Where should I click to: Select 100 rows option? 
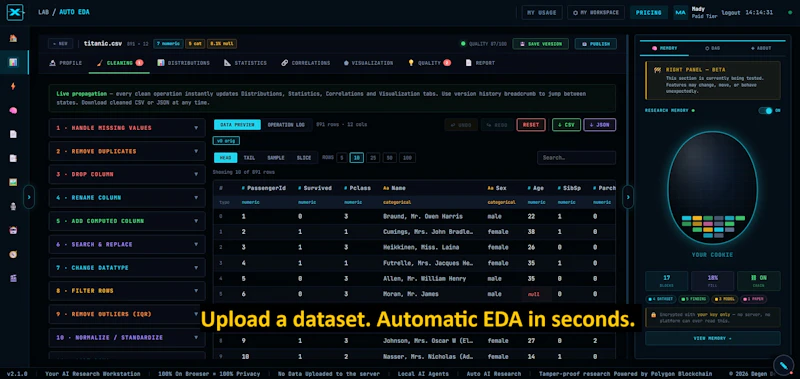click(407, 158)
